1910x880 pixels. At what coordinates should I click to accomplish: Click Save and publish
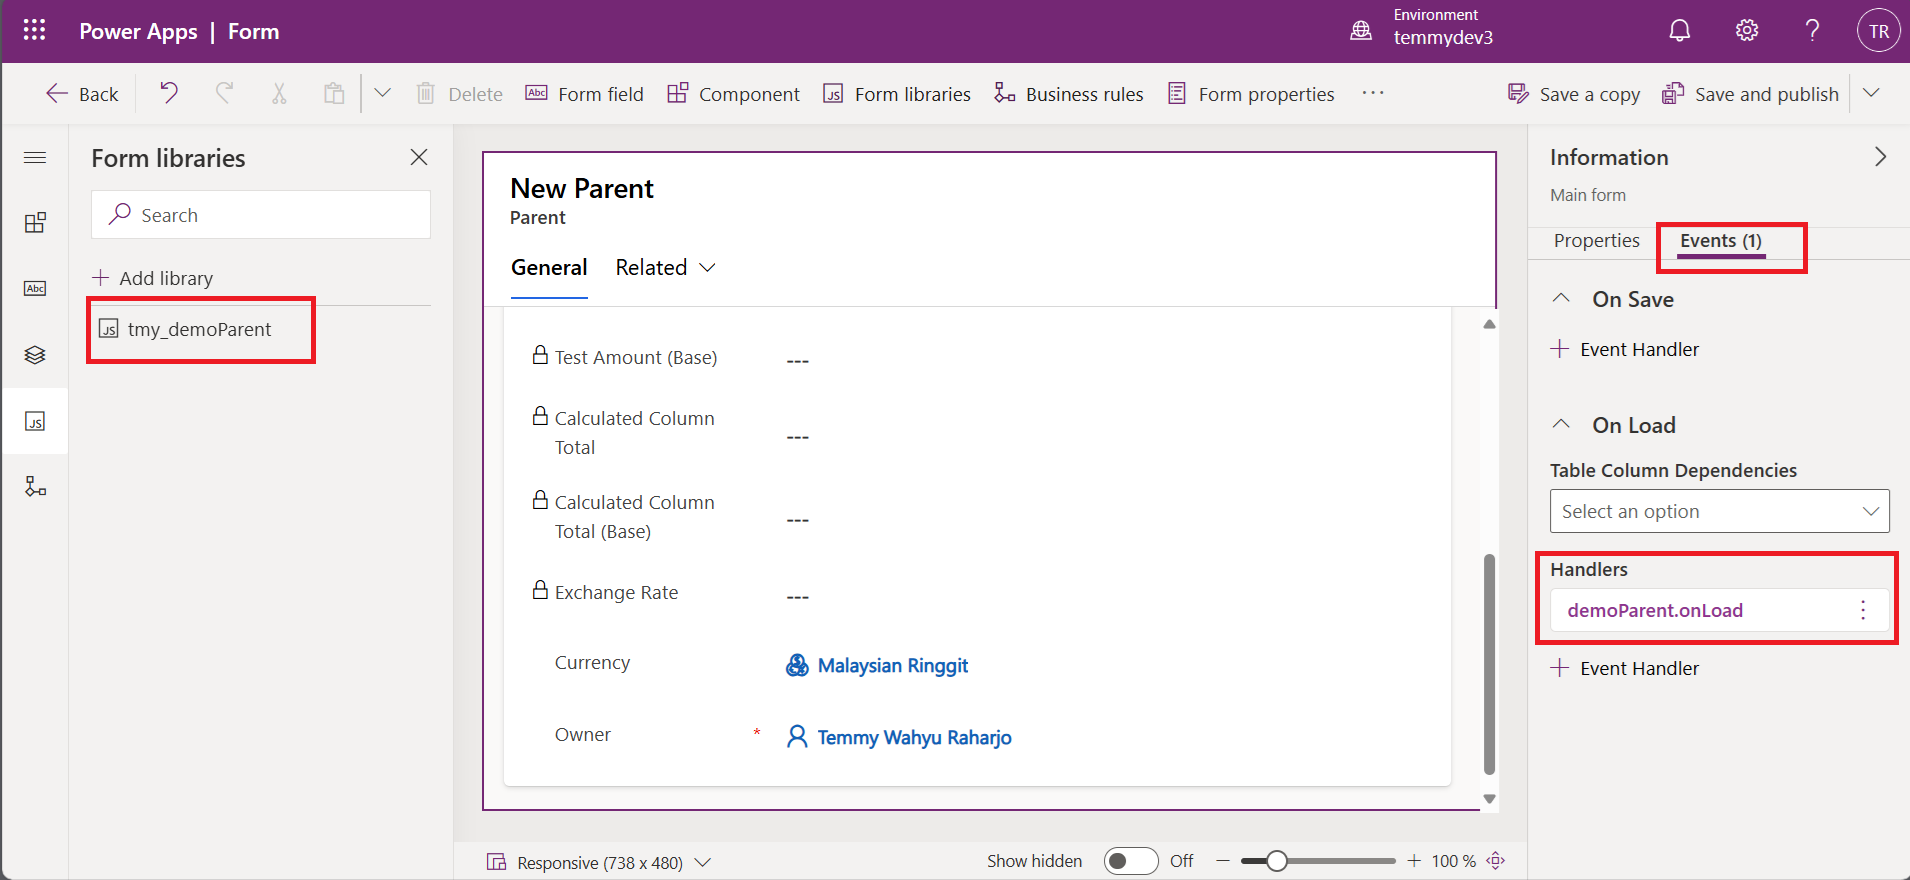pos(1750,94)
